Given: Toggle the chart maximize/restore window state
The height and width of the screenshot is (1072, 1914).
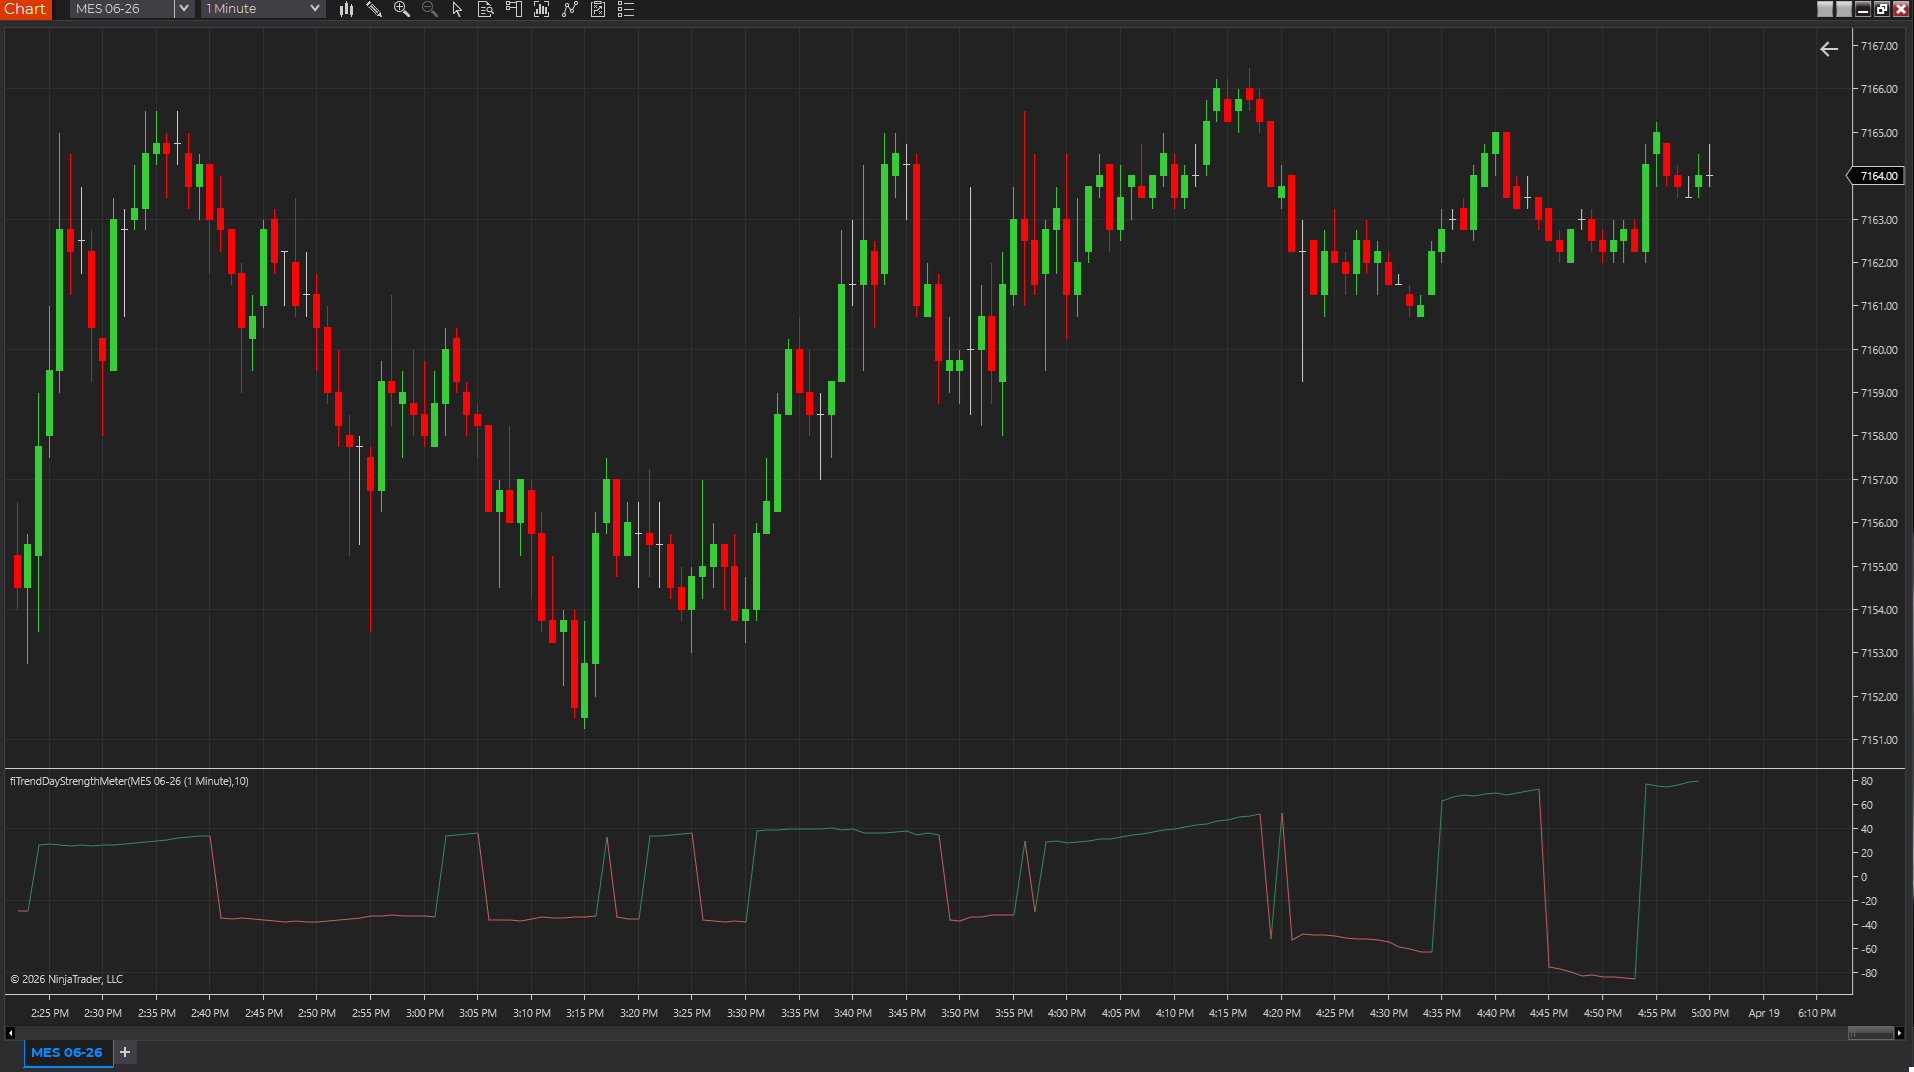Looking at the screenshot, I should [x=1883, y=8].
